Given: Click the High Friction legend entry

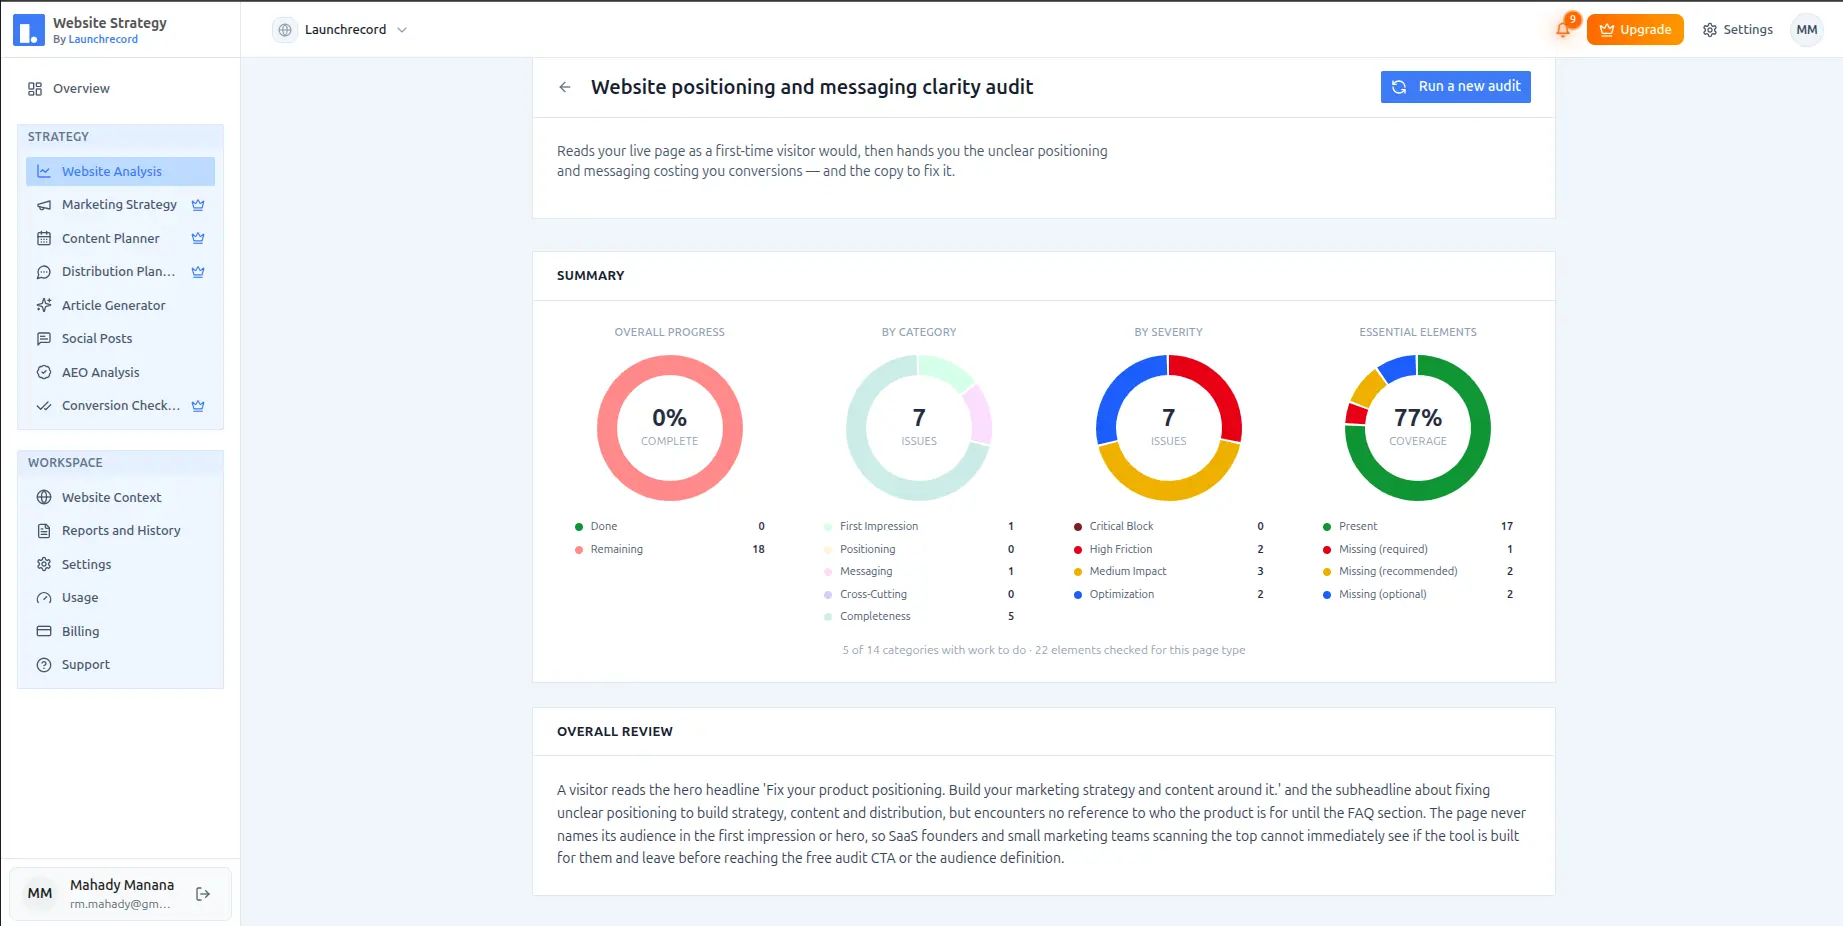Looking at the screenshot, I should tap(1168, 549).
